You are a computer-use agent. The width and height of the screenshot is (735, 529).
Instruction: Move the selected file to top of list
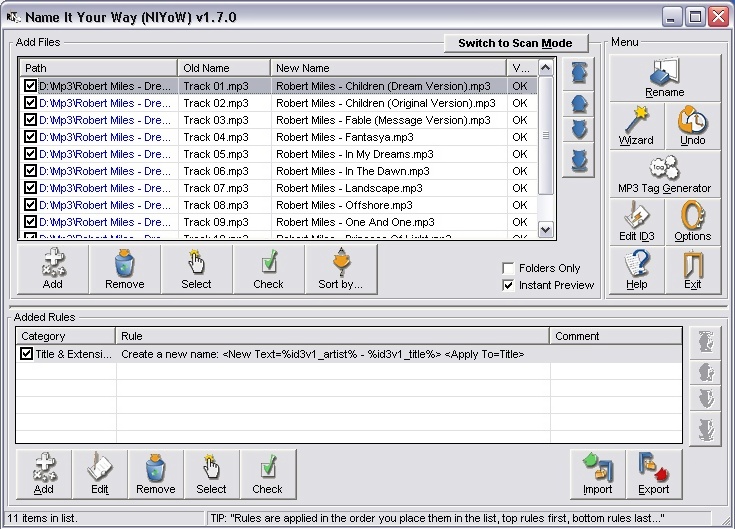[581, 73]
